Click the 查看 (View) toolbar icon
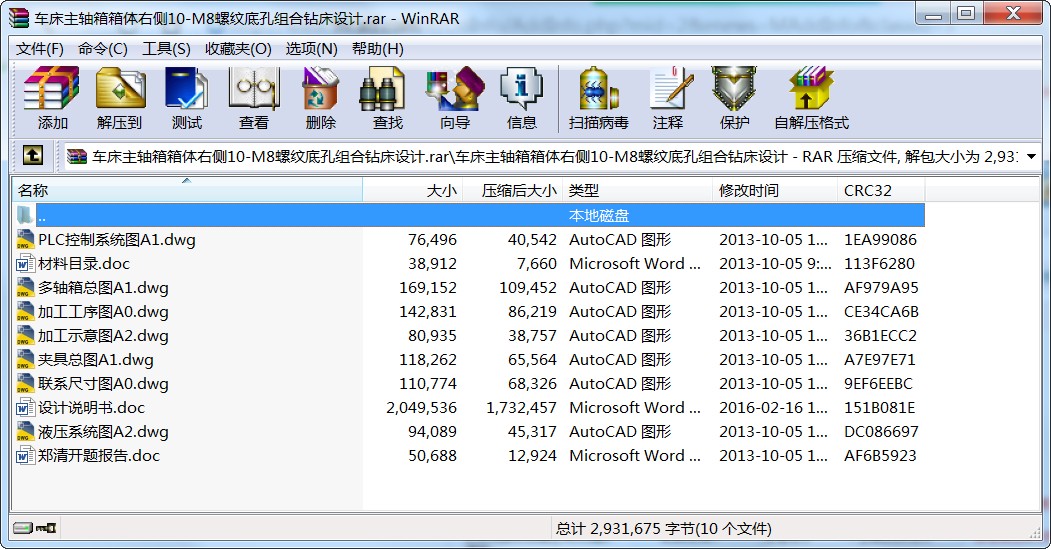The width and height of the screenshot is (1051, 549). pos(253,88)
